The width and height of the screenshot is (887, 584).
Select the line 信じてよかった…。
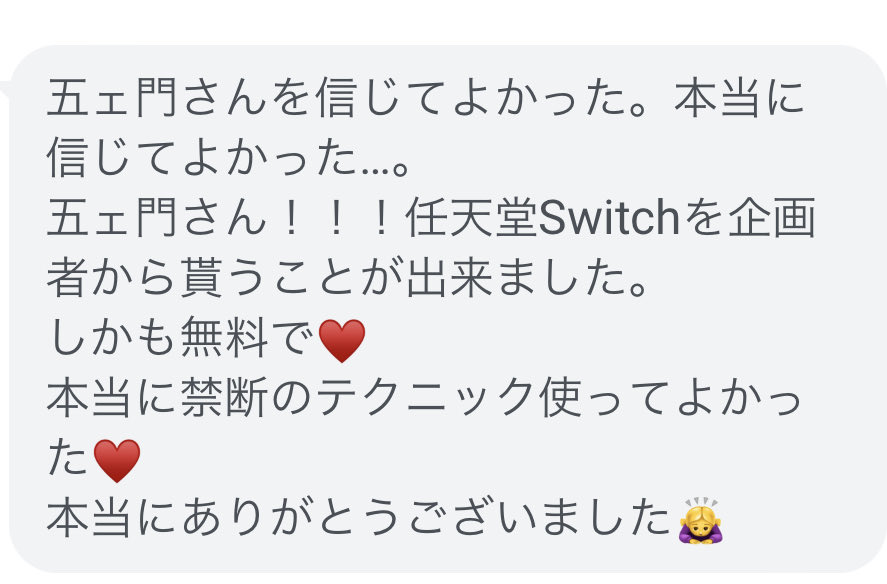point(228,158)
